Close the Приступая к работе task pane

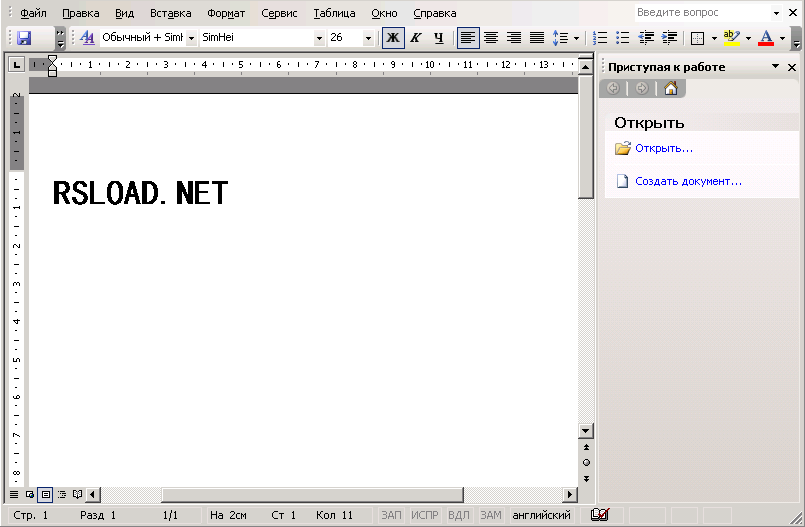click(792, 67)
